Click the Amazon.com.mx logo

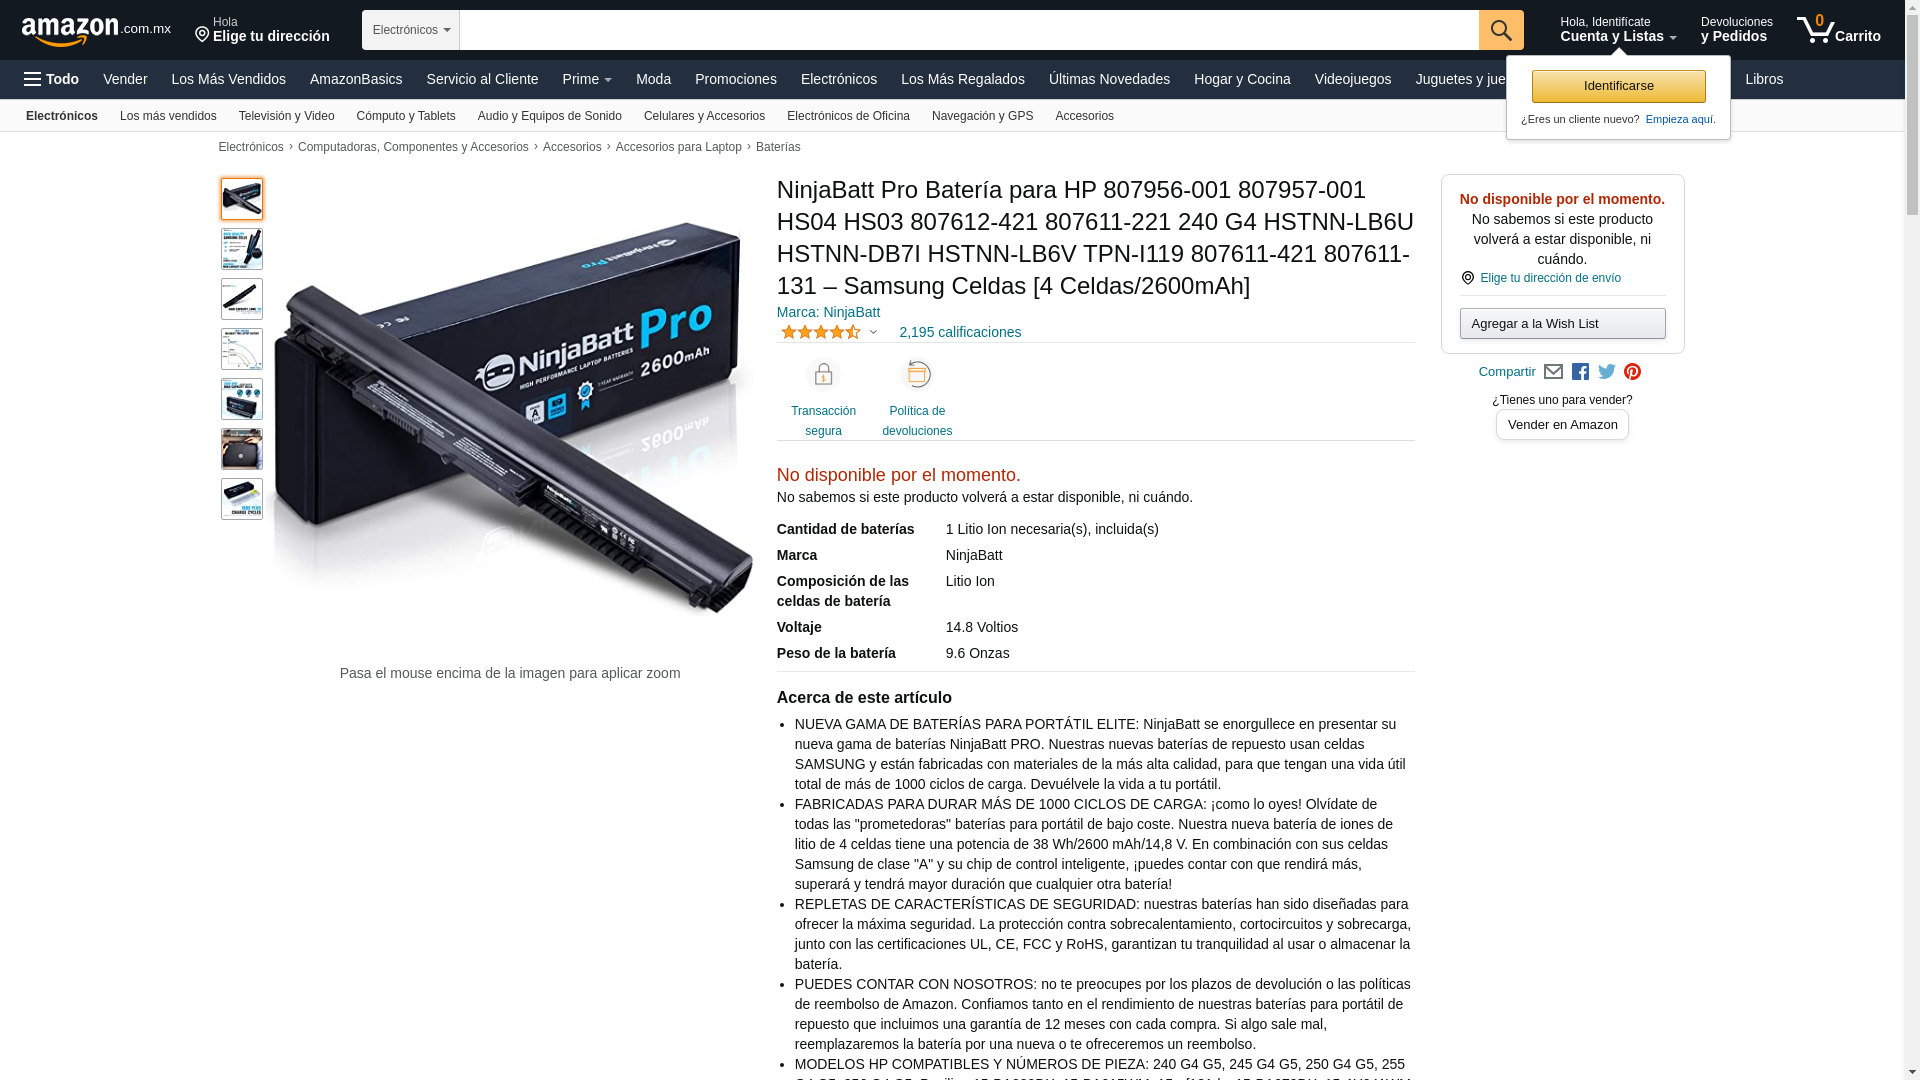[96, 31]
